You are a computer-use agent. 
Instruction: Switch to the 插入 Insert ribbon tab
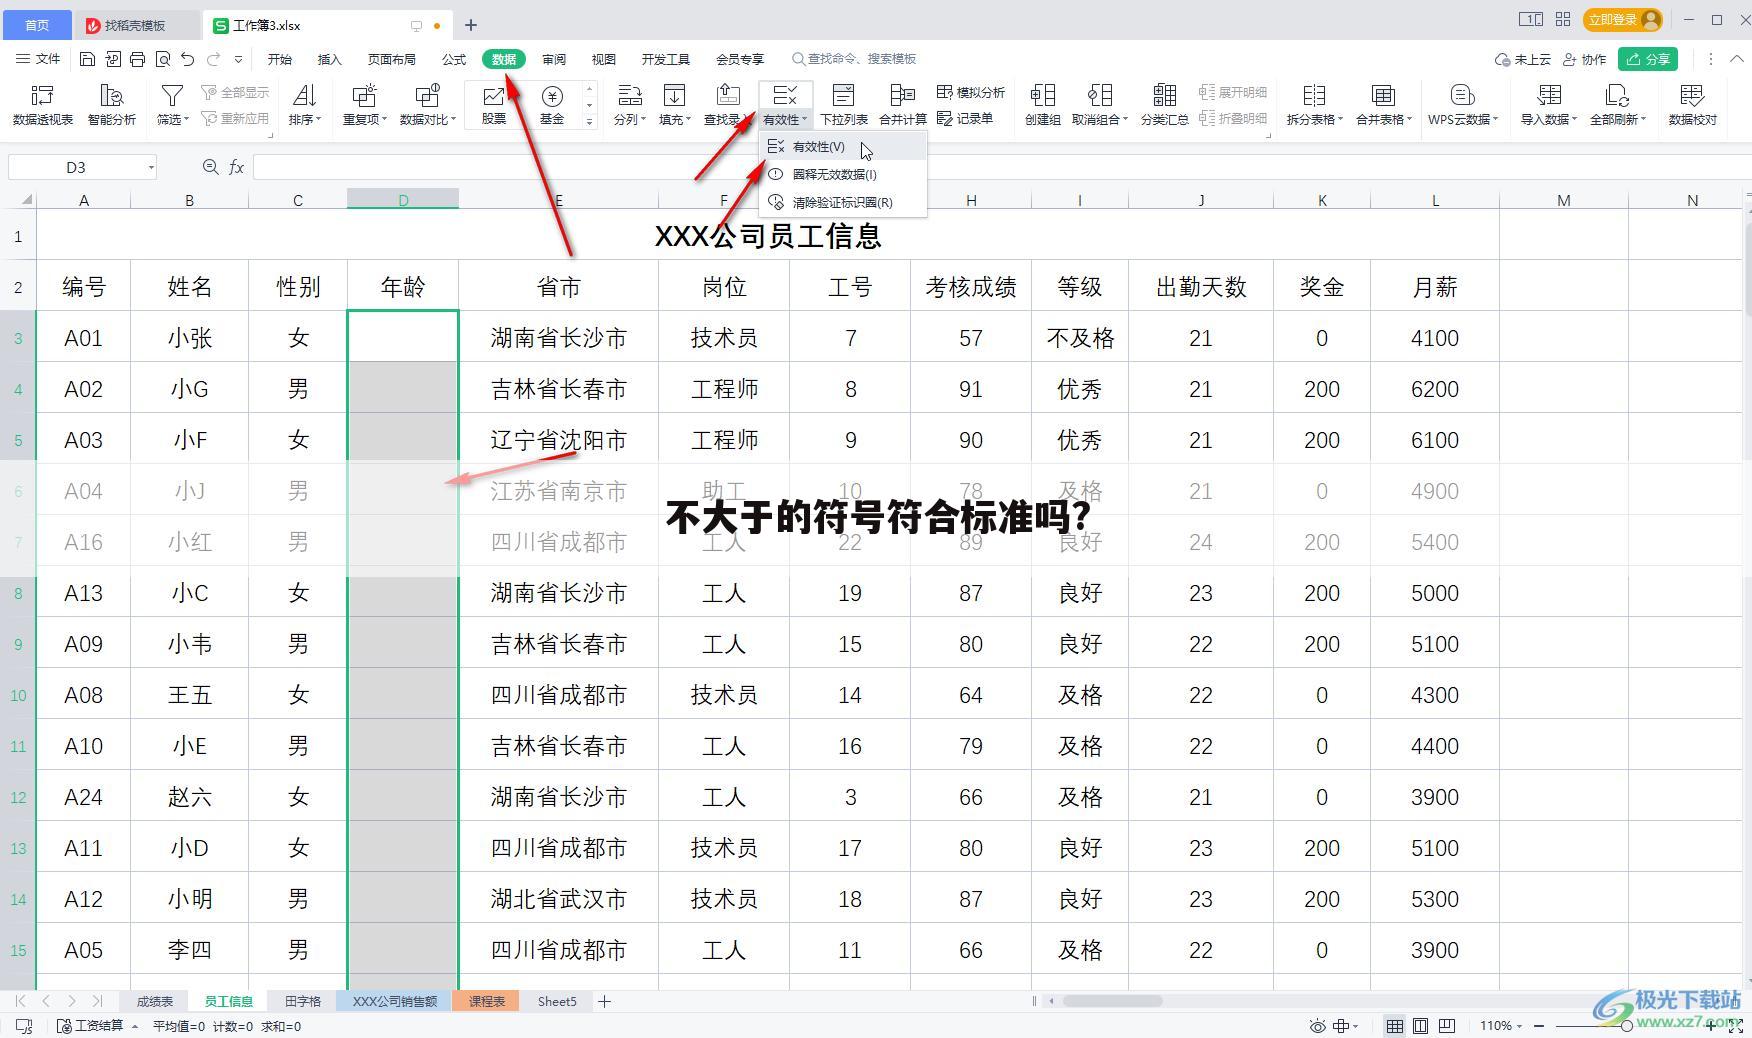pos(330,59)
